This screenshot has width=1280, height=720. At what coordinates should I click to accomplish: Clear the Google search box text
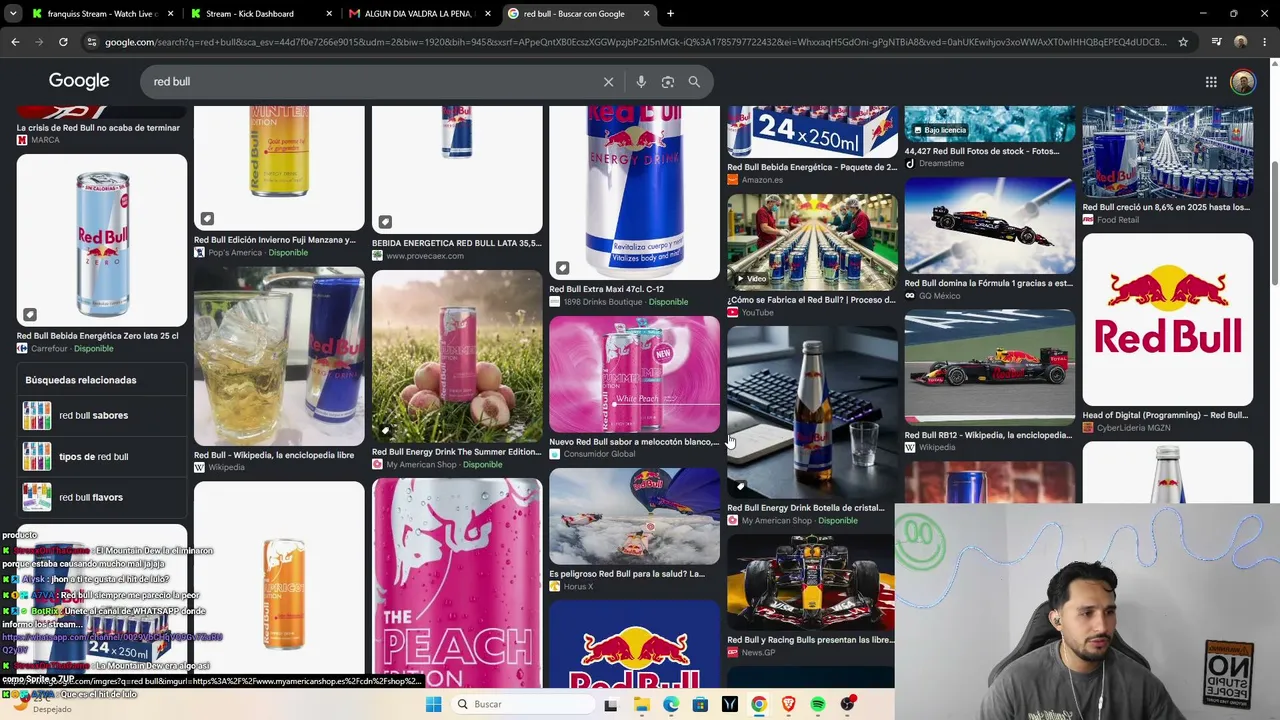coord(608,82)
